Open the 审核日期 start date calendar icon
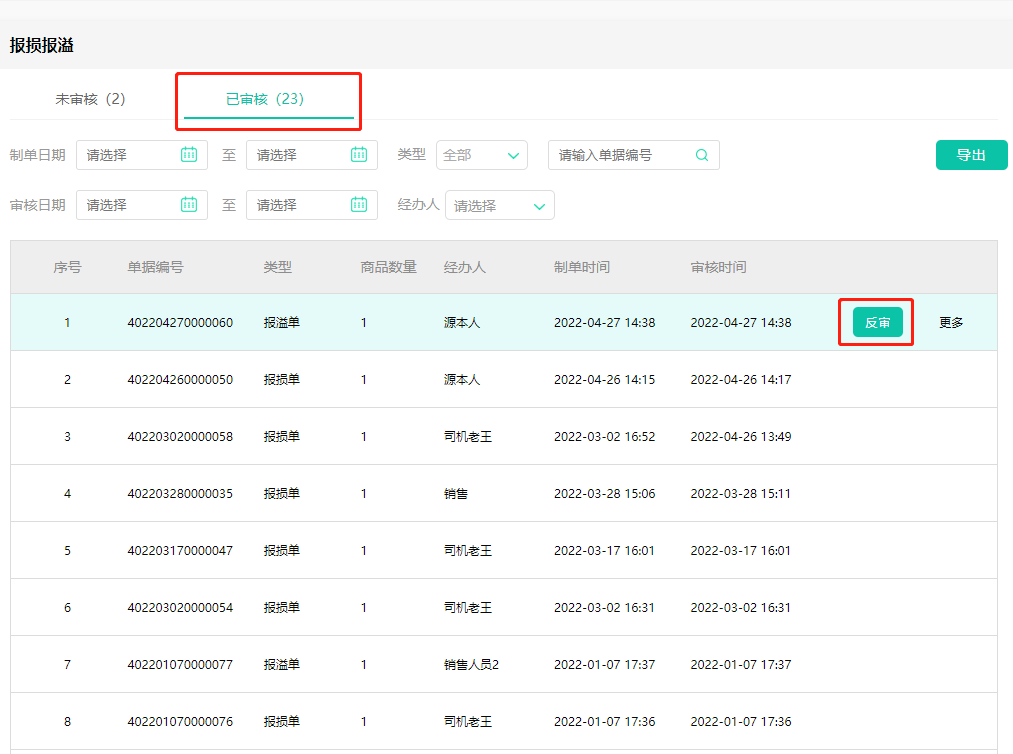The image size is (1013, 754). [x=191, y=205]
